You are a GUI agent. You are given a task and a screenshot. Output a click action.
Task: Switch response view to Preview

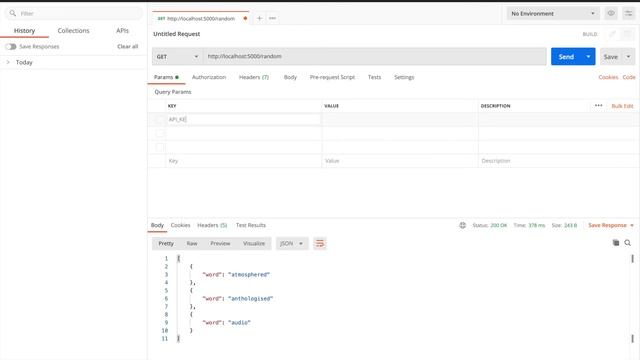point(220,244)
